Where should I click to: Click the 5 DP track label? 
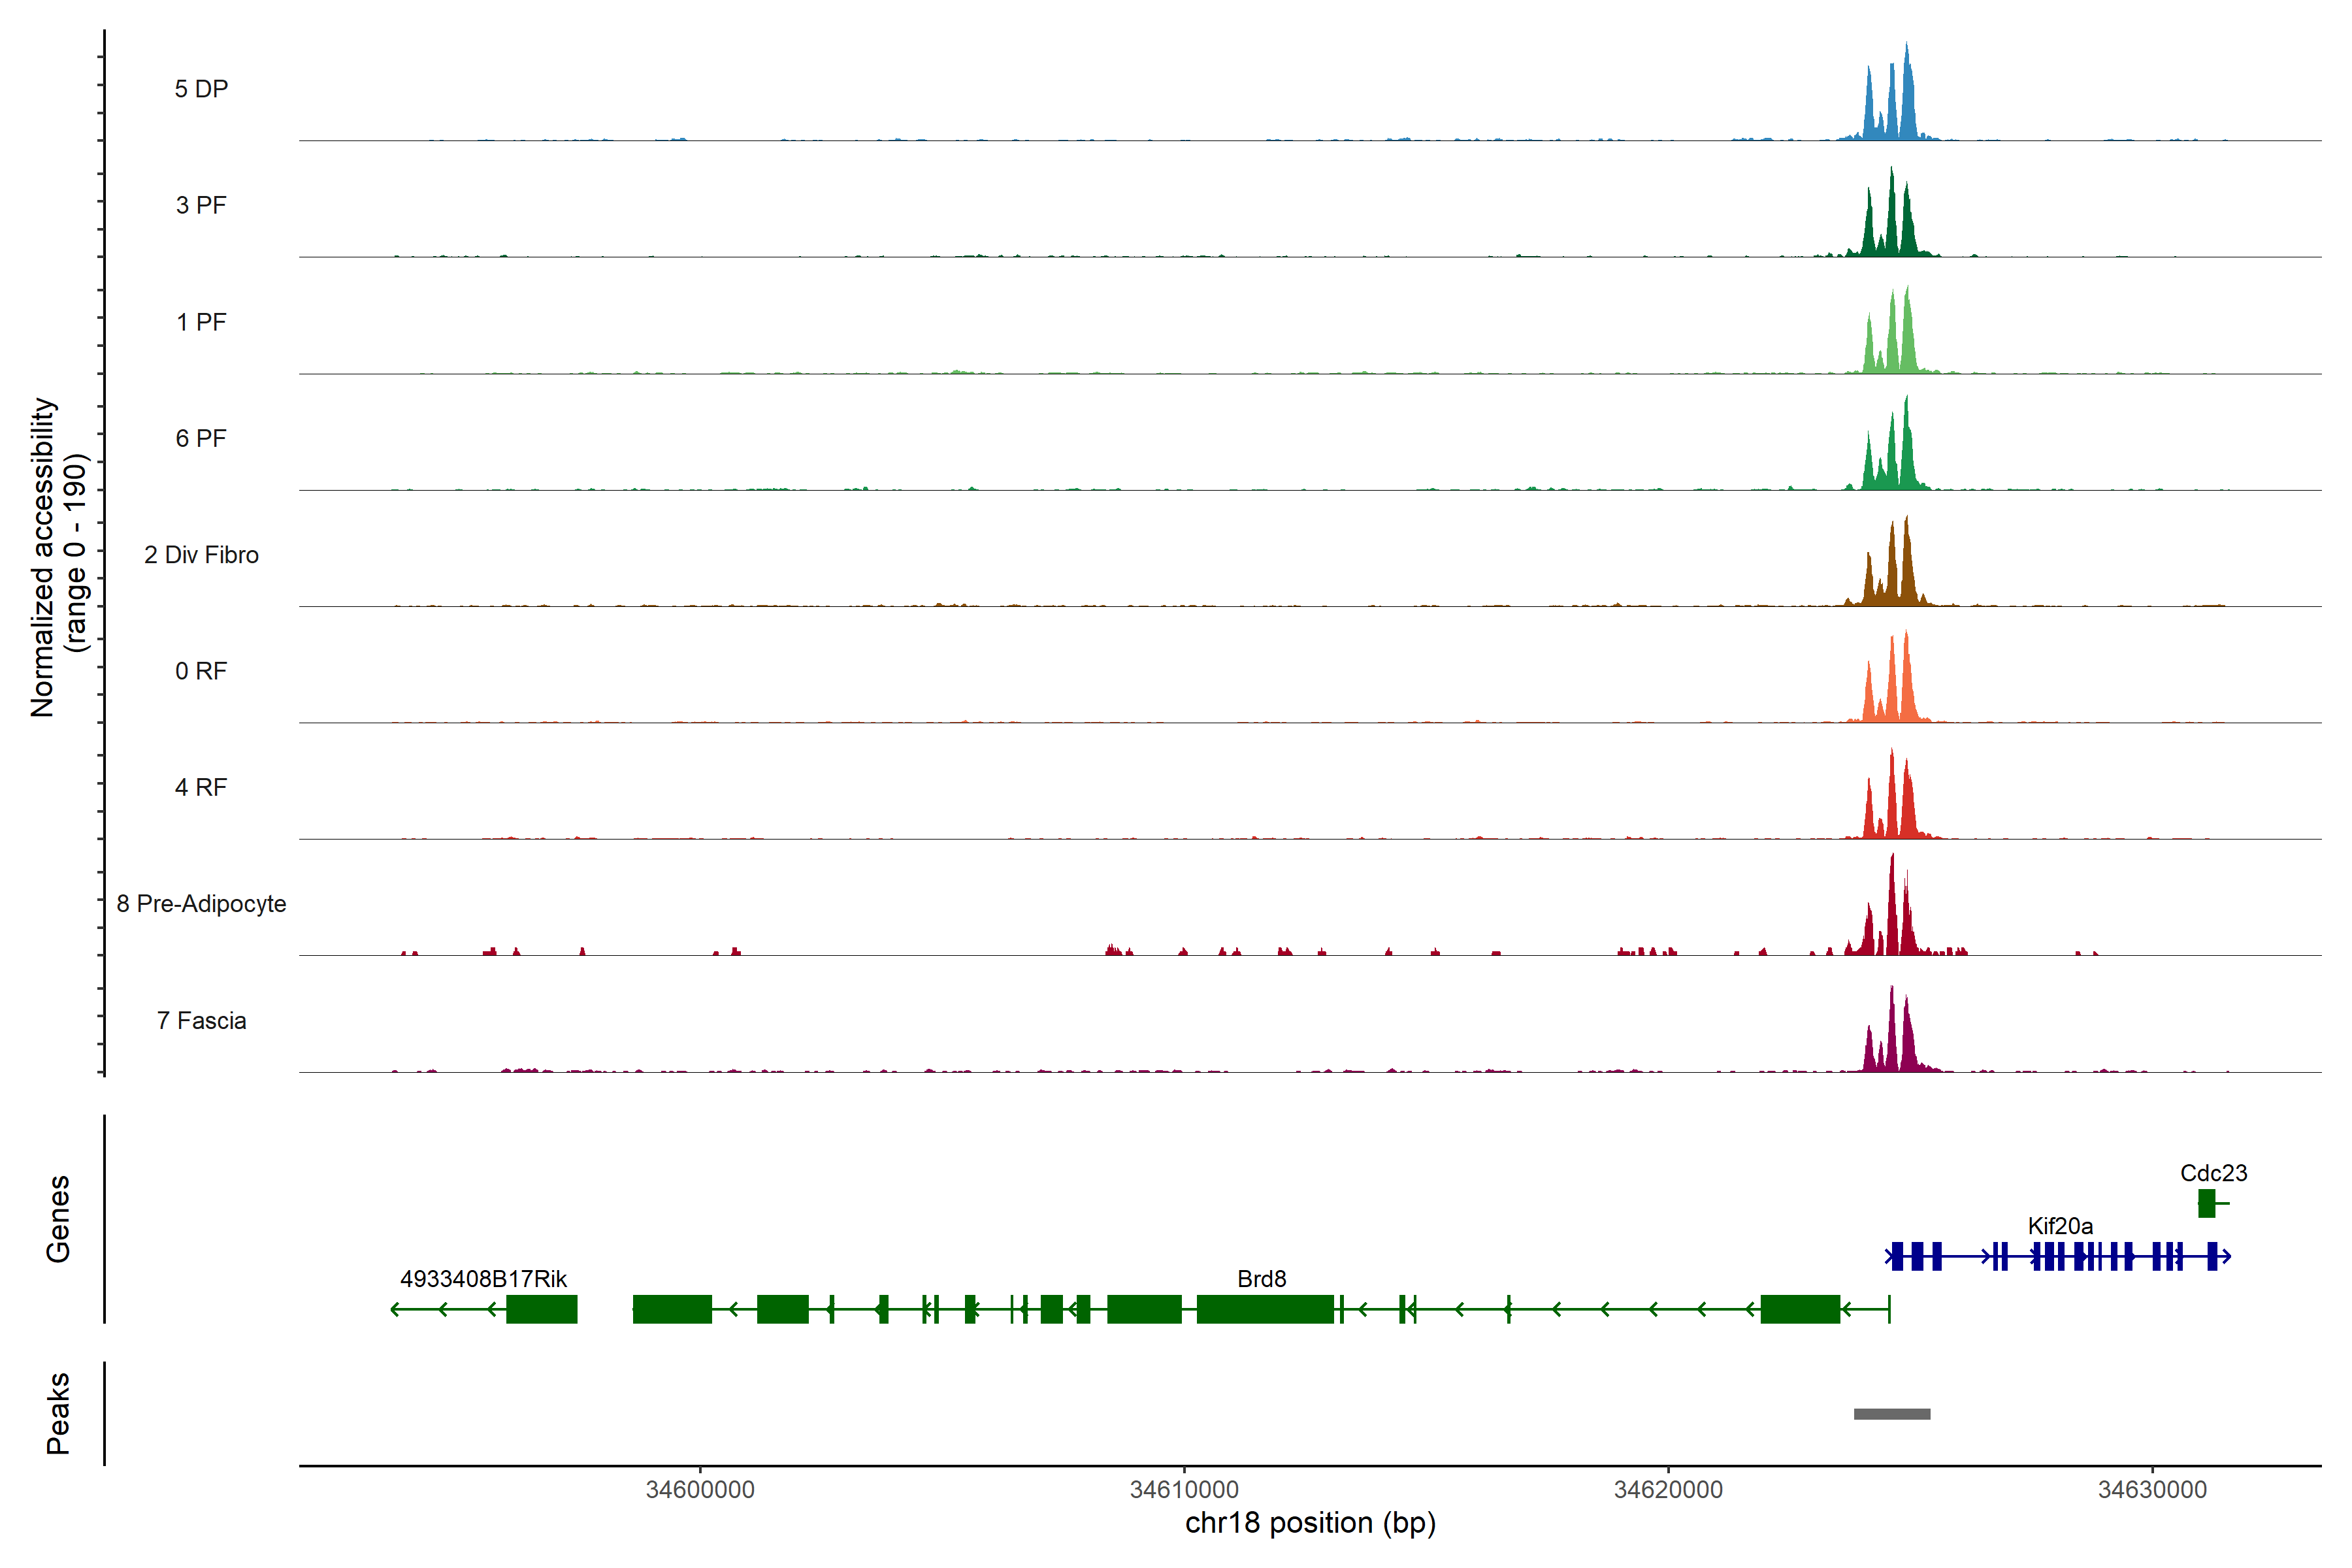(x=201, y=89)
